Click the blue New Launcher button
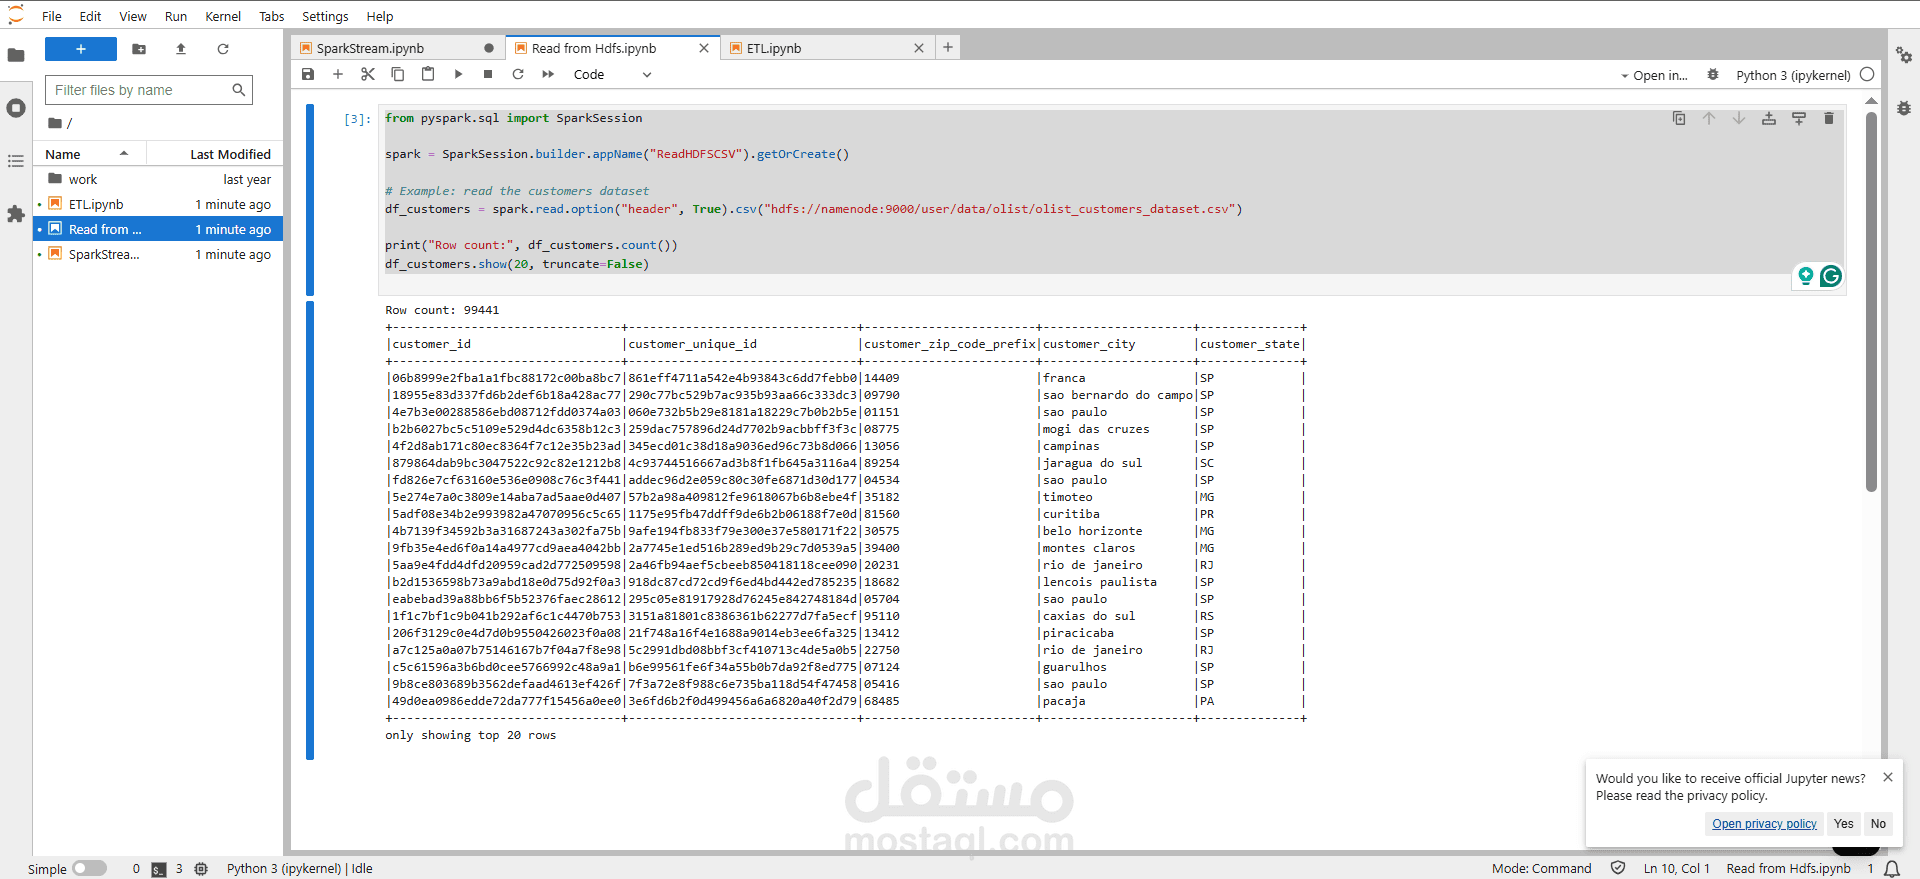 click(x=81, y=49)
